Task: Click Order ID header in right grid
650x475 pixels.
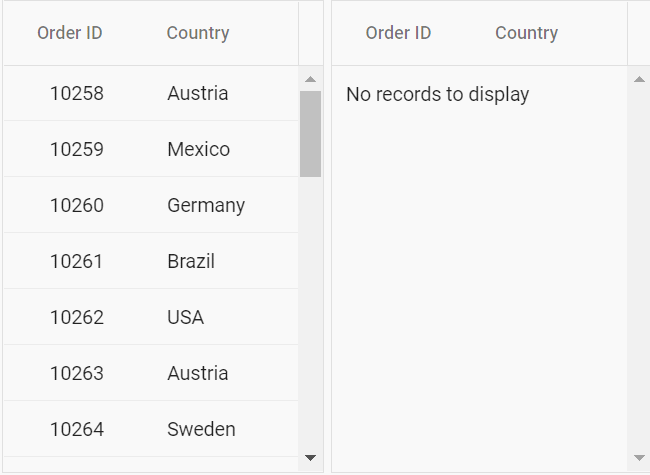Action: pos(398,33)
